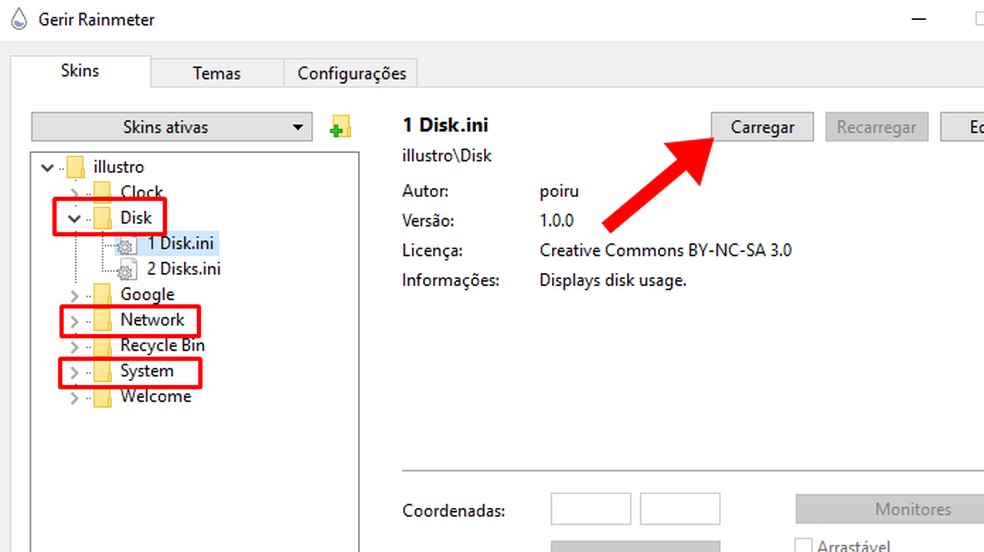
Task: Click the illustro folder icon
Action: (x=76, y=167)
